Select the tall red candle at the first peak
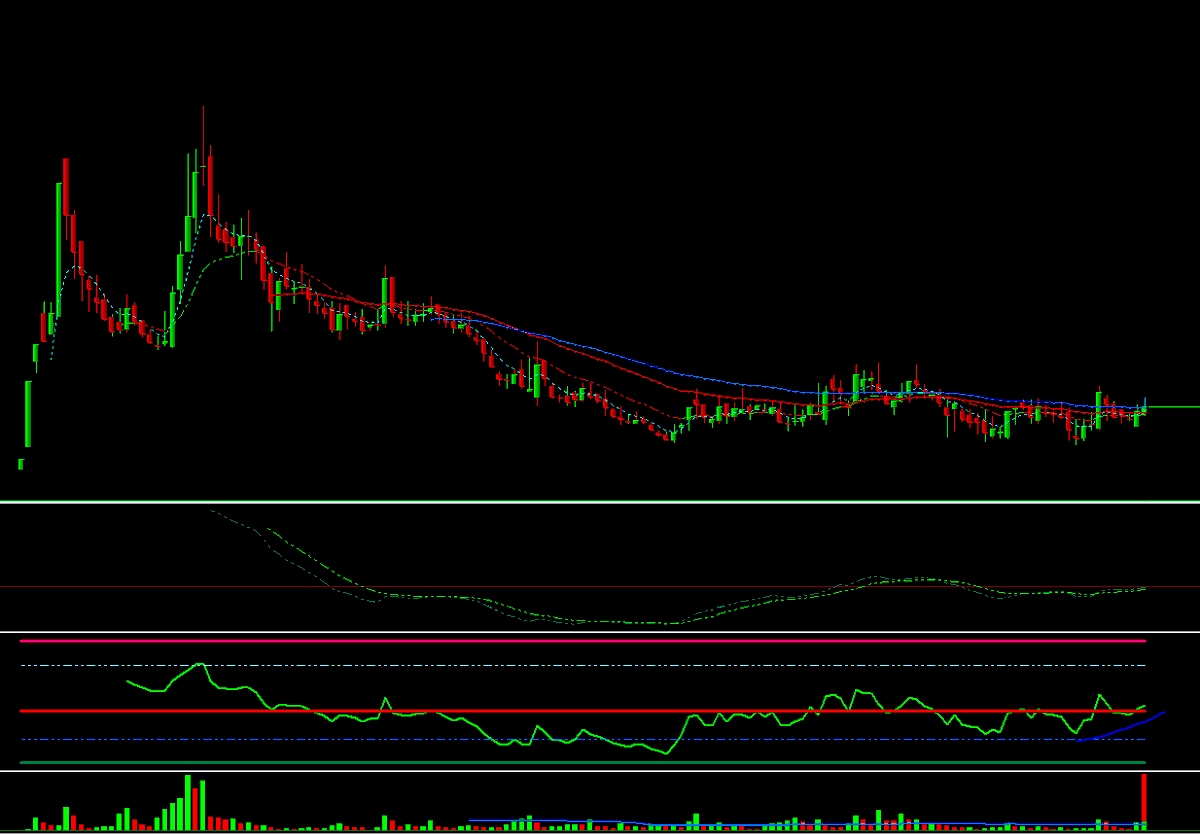The width and height of the screenshot is (1200, 835). (x=66, y=186)
